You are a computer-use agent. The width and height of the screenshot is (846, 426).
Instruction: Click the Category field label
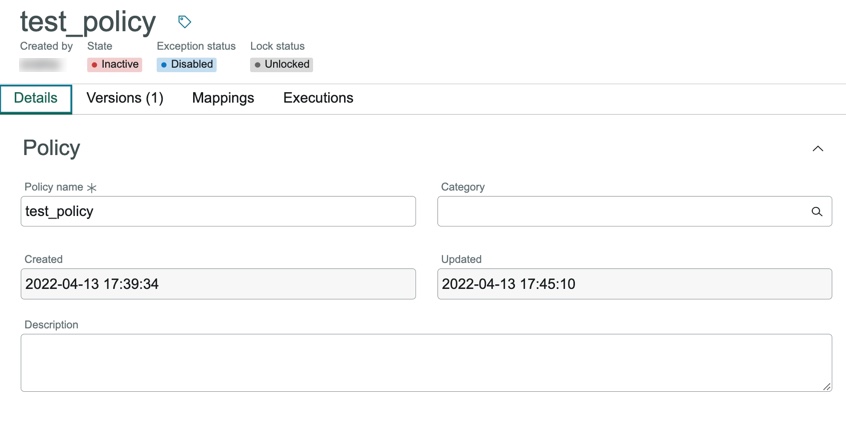click(x=462, y=187)
